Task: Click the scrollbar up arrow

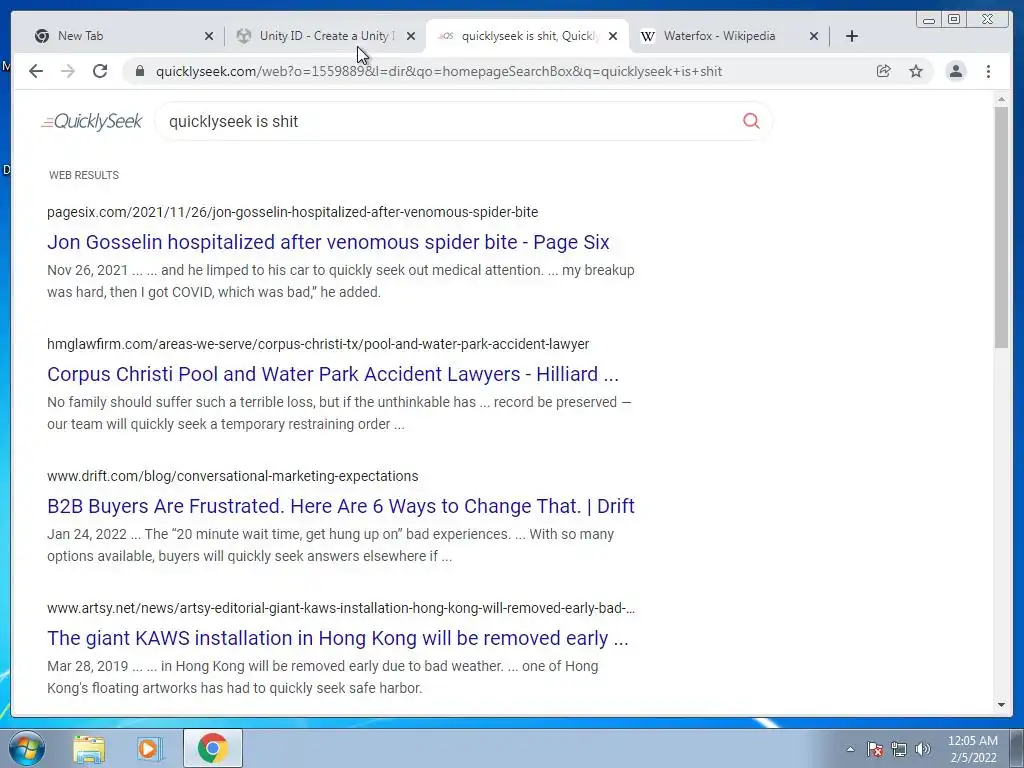Action: pyautogui.click(x=1001, y=99)
